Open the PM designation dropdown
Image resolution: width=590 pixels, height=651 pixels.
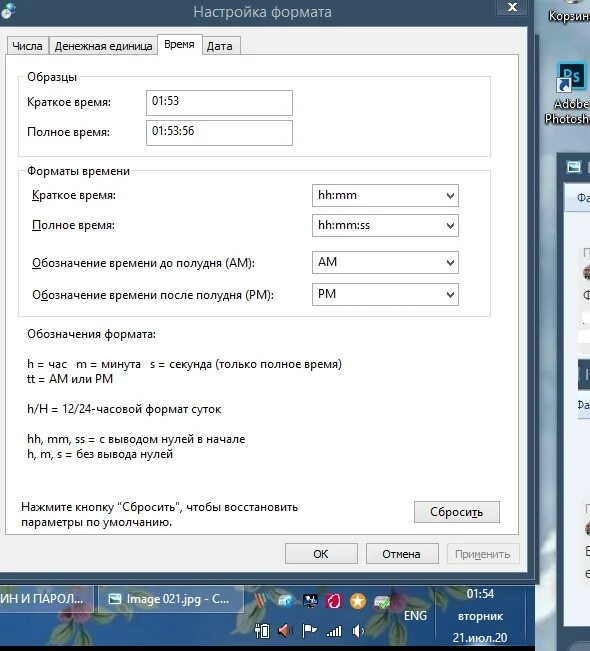pyautogui.click(x=385, y=294)
